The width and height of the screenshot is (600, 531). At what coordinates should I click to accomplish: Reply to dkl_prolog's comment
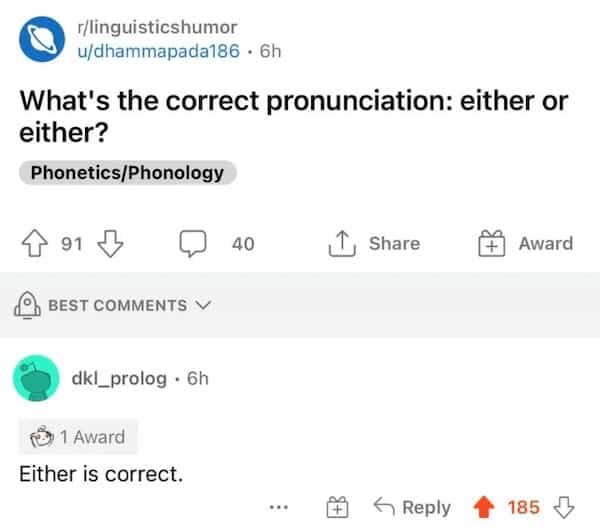(x=415, y=507)
